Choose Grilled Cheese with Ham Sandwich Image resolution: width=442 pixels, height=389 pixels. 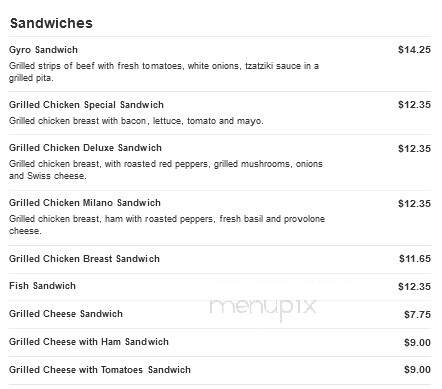click(89, 342)
